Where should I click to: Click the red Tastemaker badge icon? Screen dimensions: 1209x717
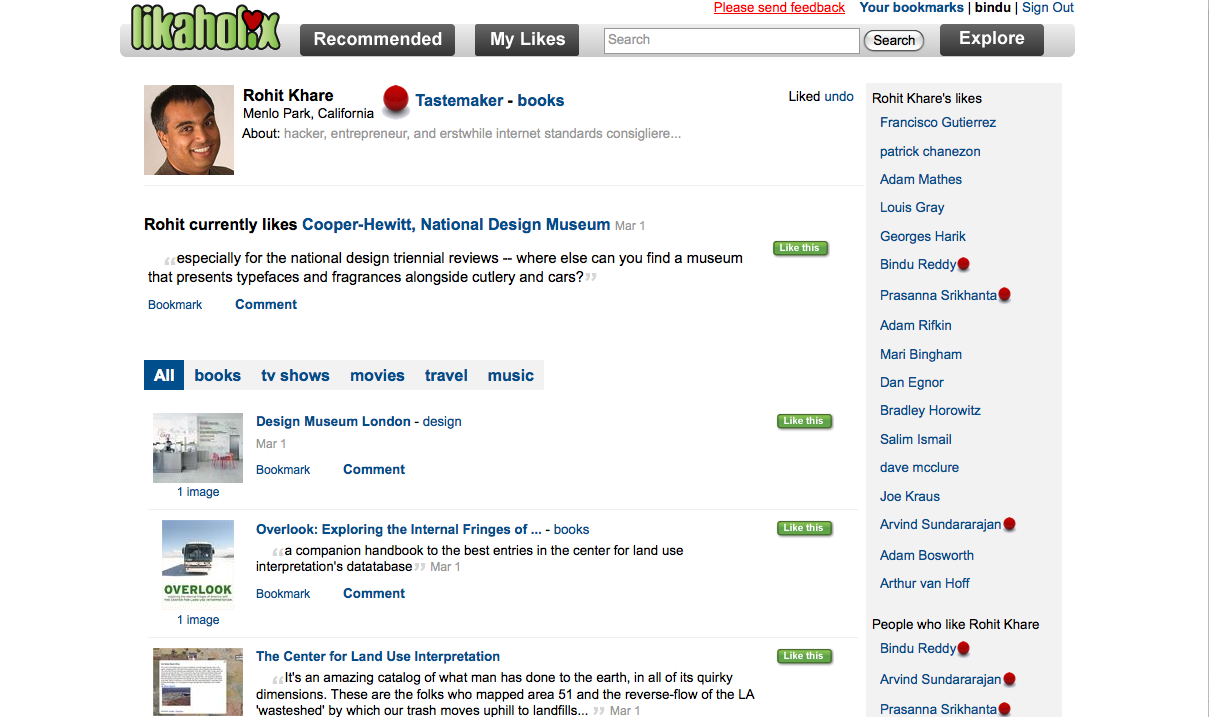(x=396, y=99)
